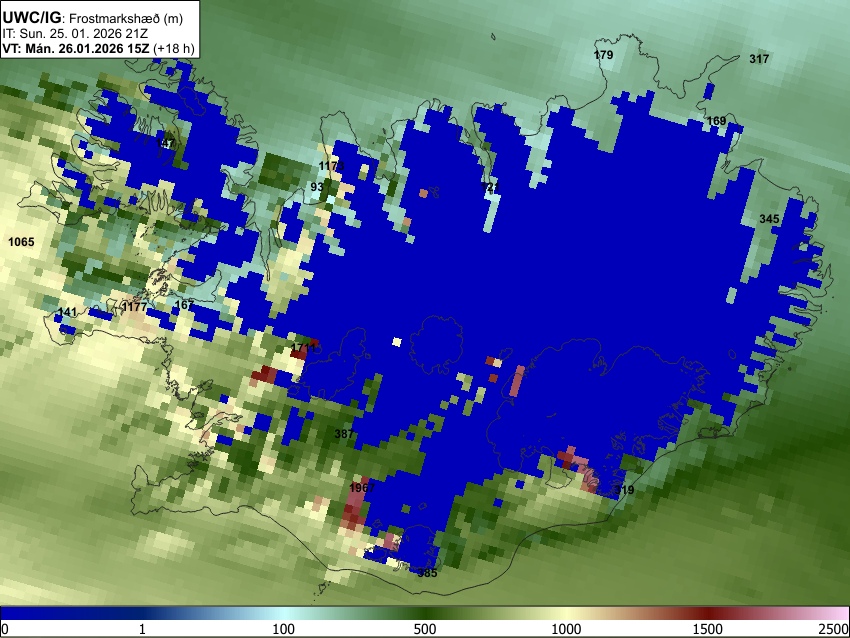Select the map value 147
The image size is (850, 638).
(165, 143)
